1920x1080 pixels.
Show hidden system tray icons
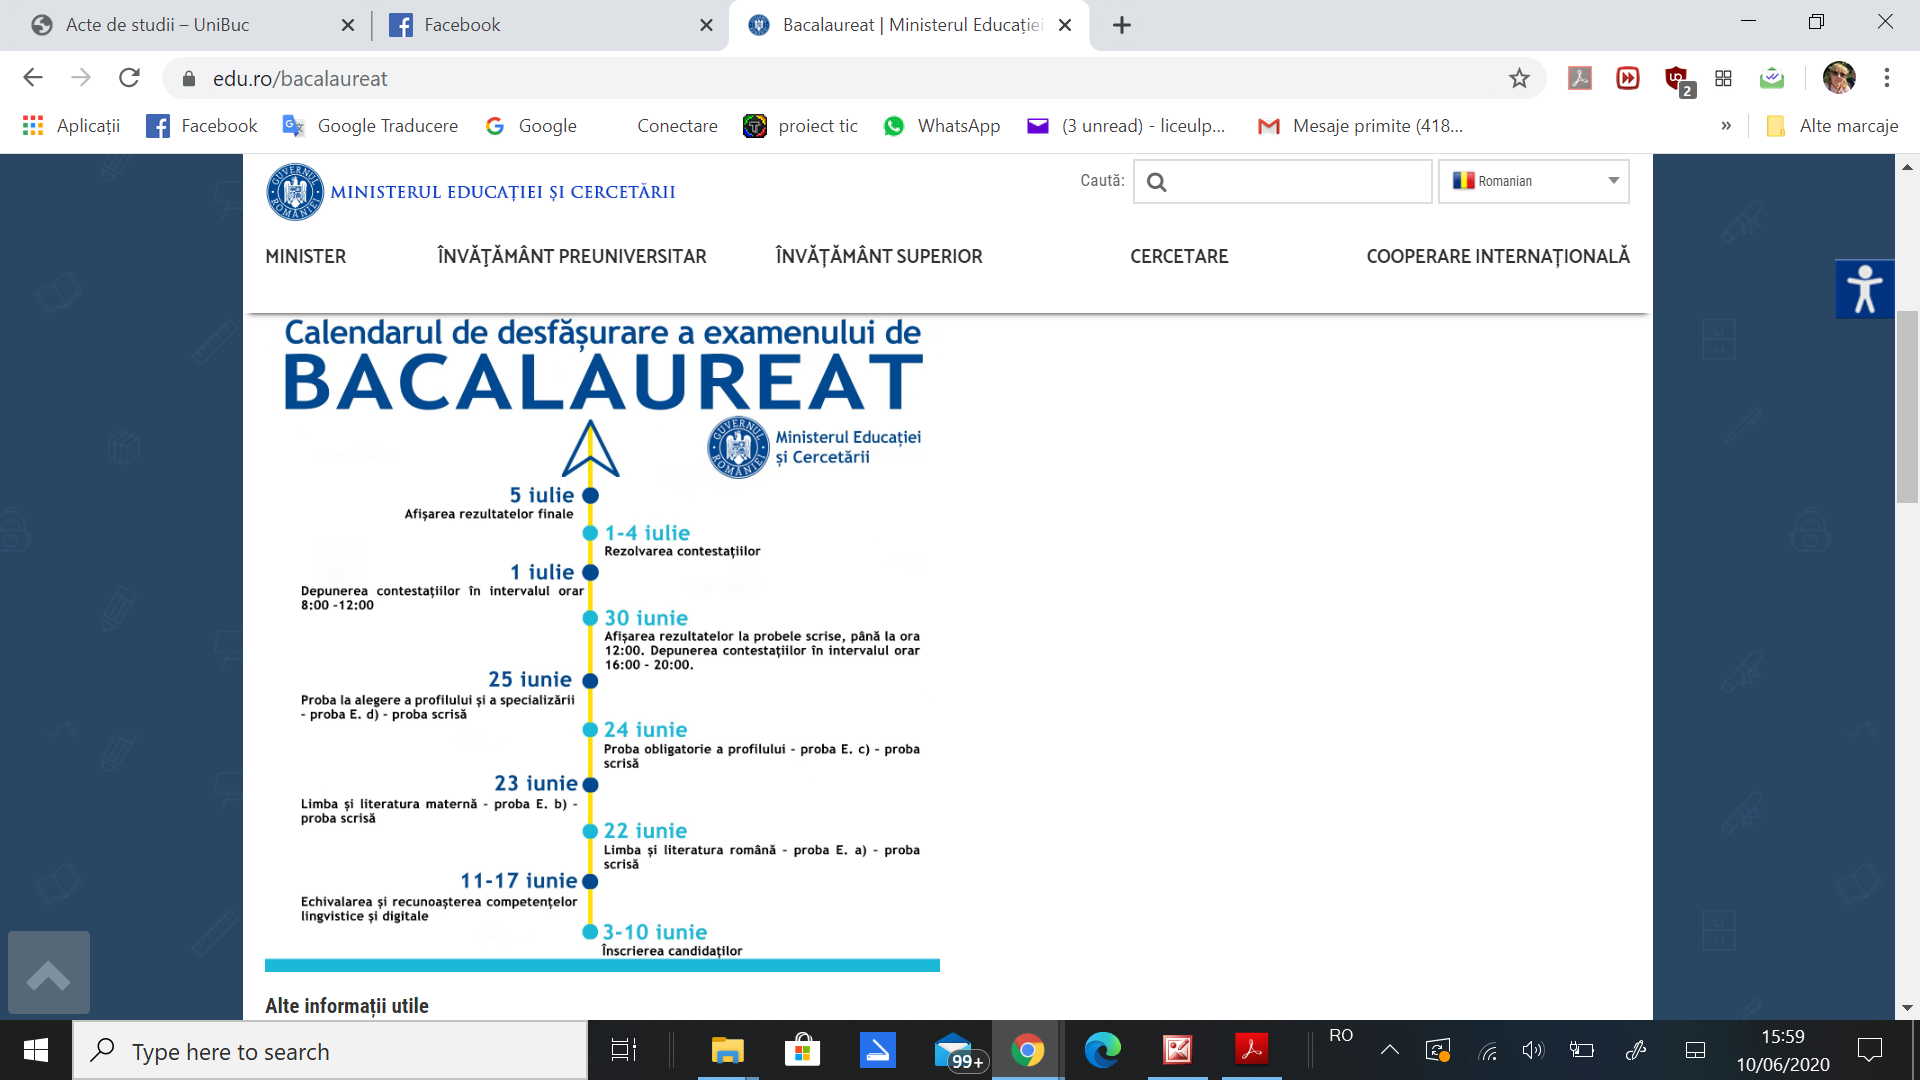(1390, 1050)
